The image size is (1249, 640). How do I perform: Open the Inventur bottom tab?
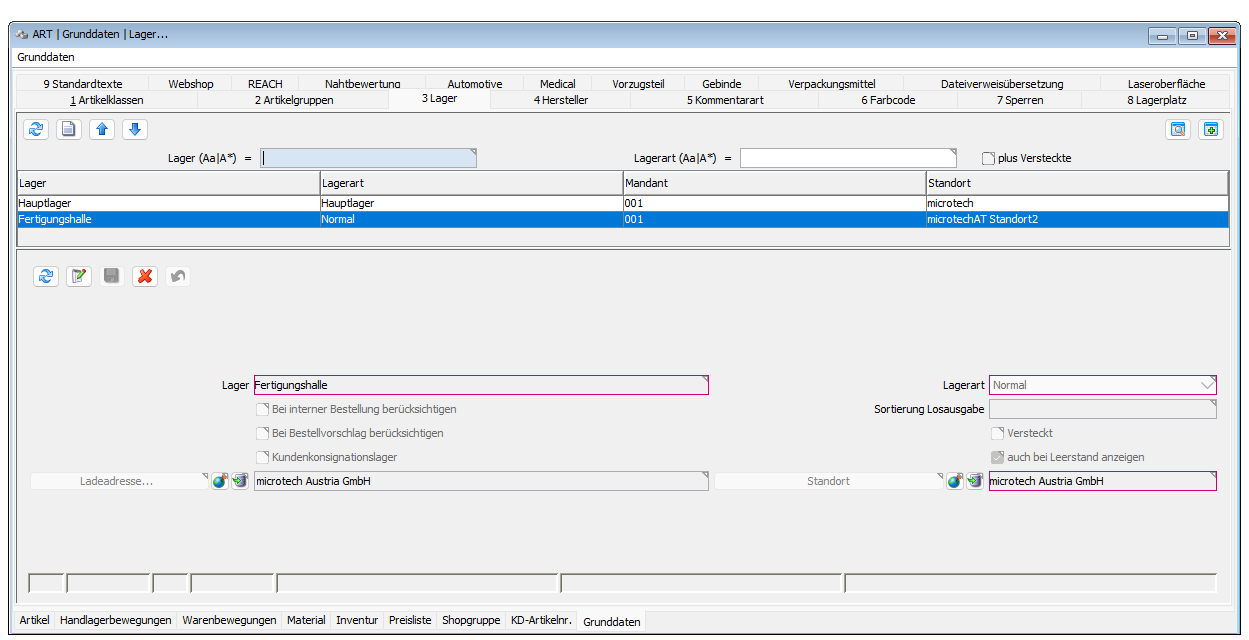[x=357, y=620]
